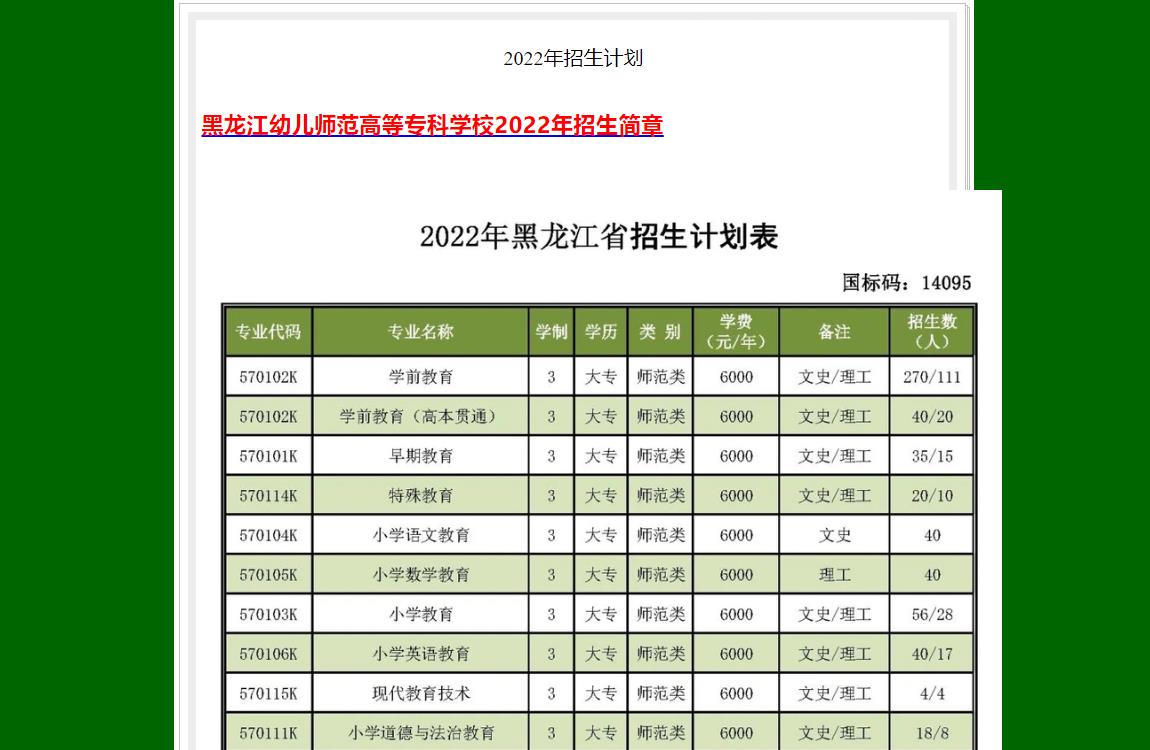
Task: Click the 2022年黑龙江省招生计划表 table title
Action: click(x=598, y=237)
